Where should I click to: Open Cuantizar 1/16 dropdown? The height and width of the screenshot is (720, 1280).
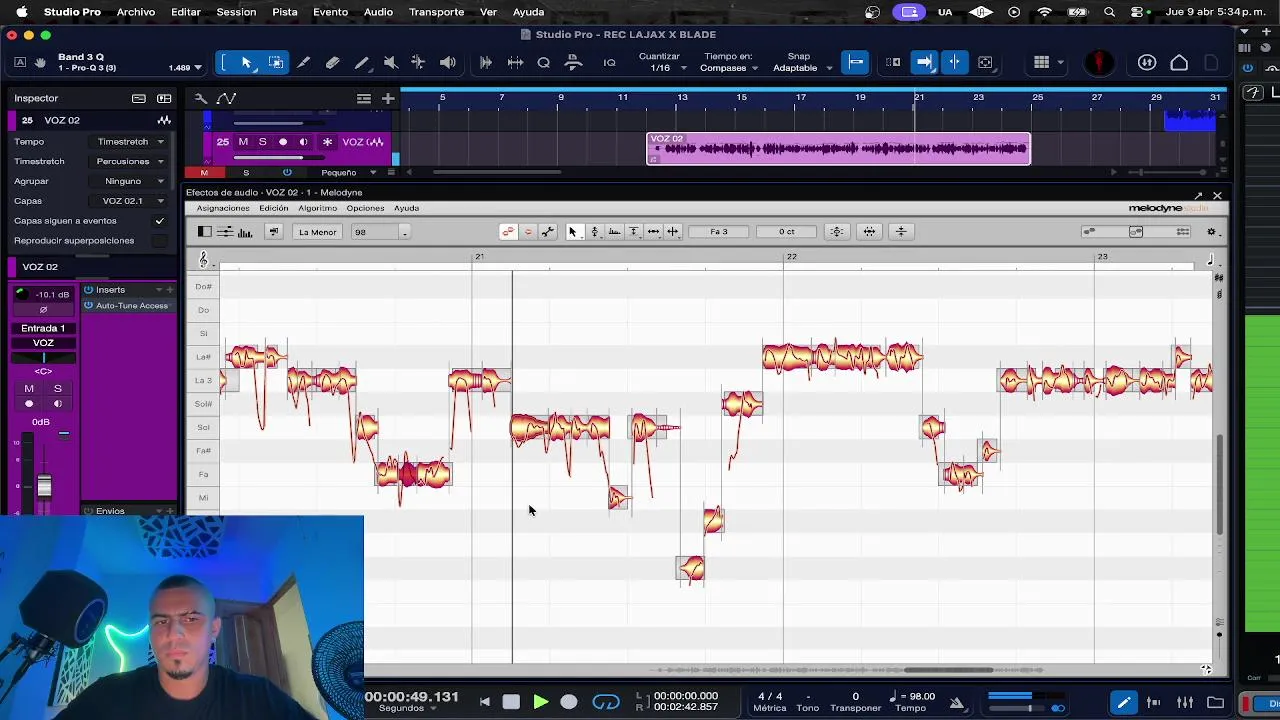pos(663,68)
